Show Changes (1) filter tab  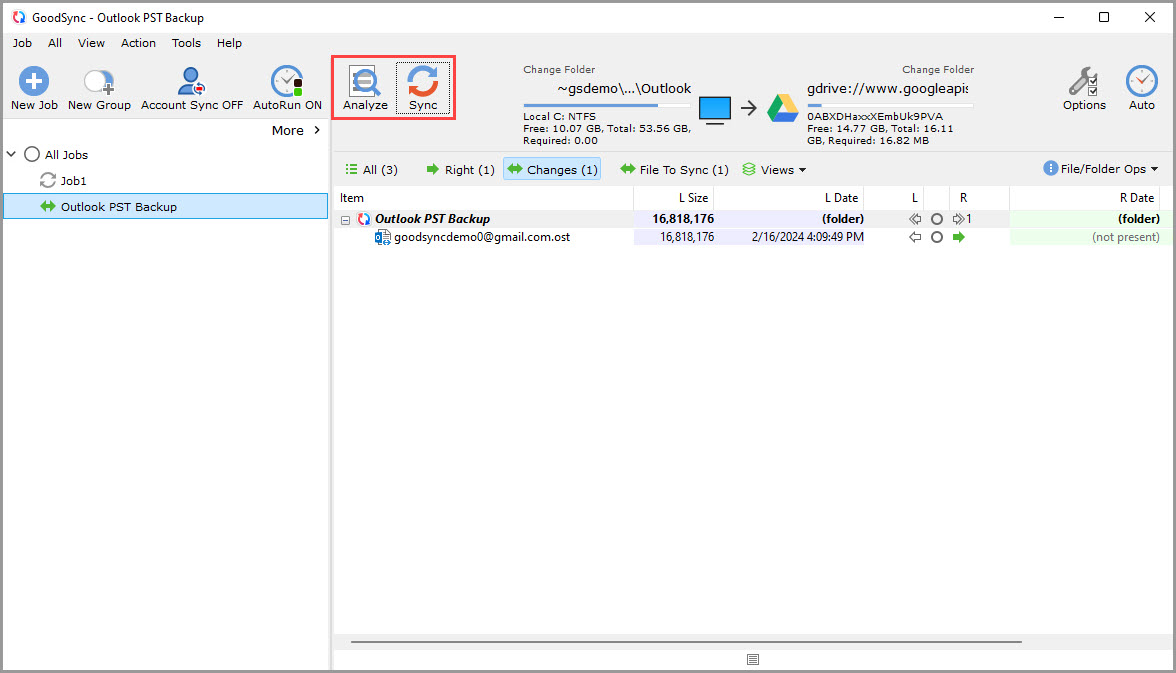552,170
